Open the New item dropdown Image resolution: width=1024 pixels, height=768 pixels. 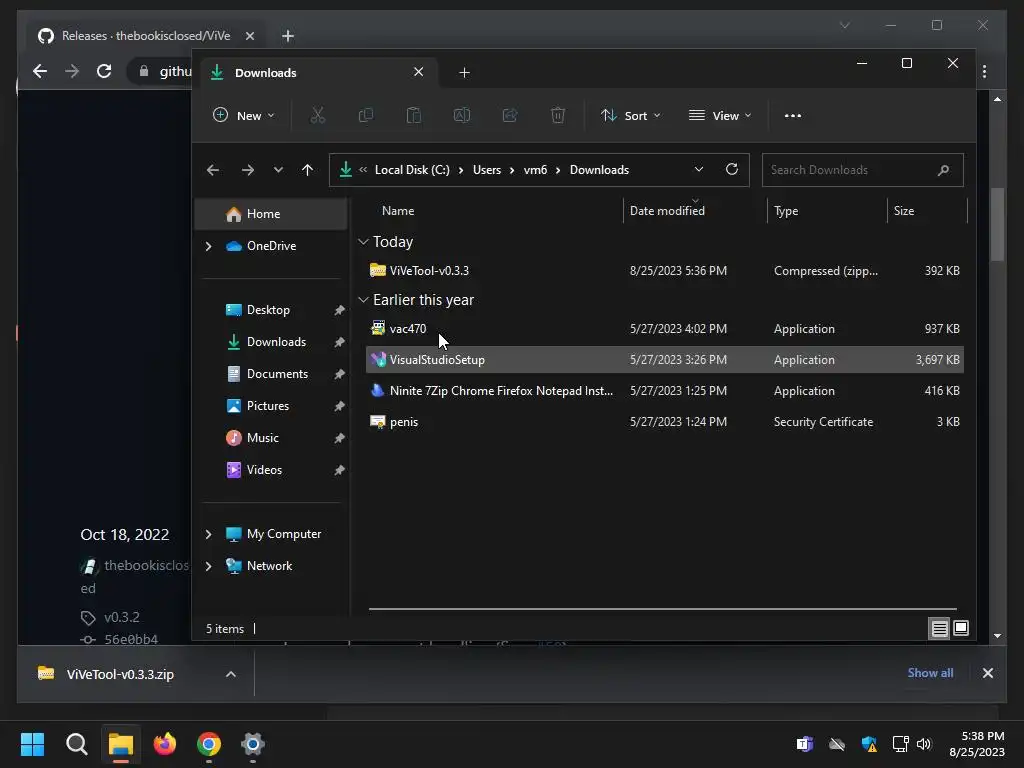(x=244, y=116)
